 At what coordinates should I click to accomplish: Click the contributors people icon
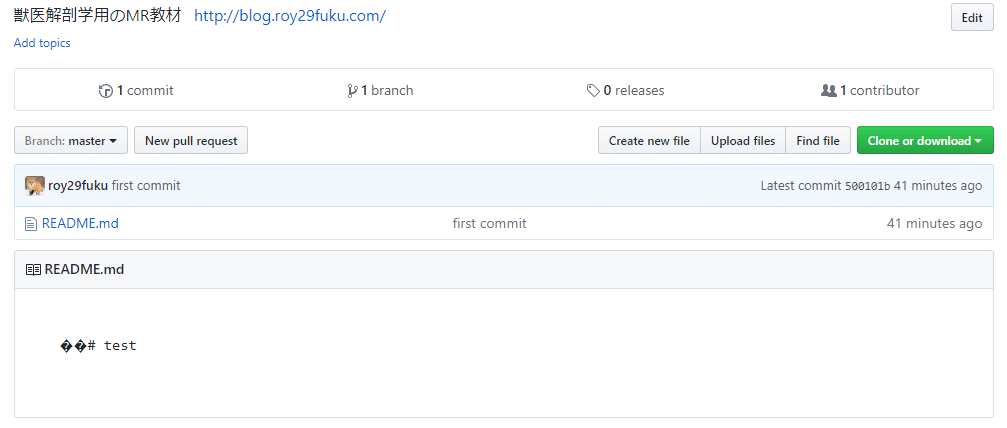pos(828,91)
